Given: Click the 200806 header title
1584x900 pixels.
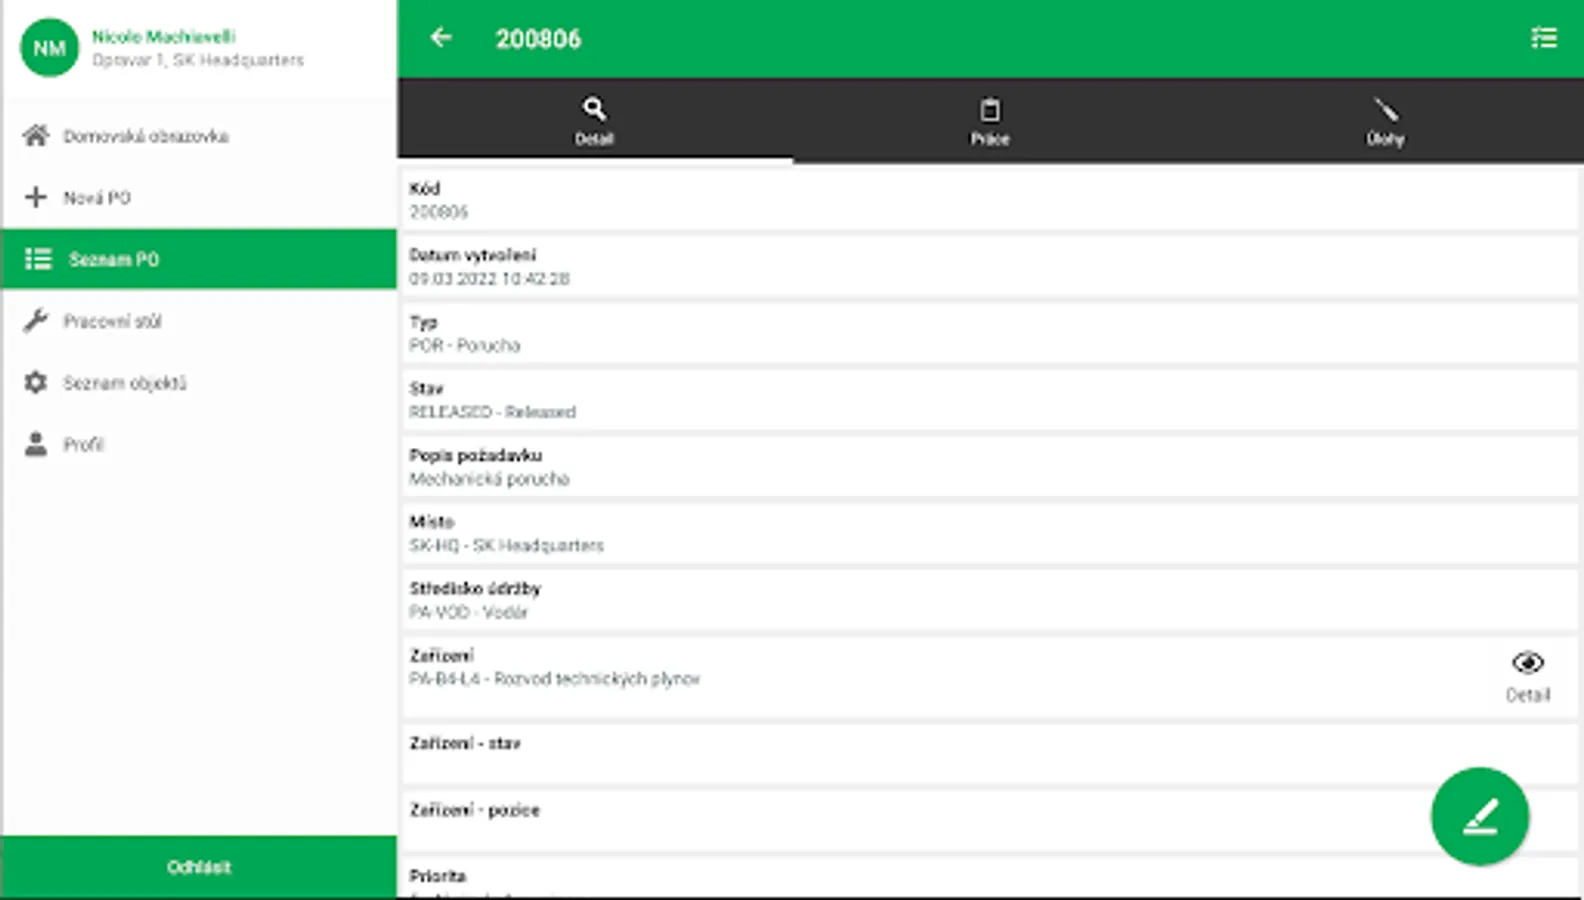Looking at the screenshot, I should coord(538,39).
